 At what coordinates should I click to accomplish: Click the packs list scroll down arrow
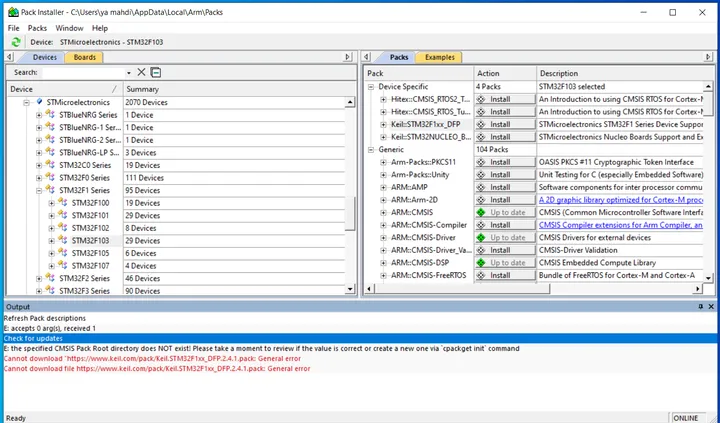[708, 278]
